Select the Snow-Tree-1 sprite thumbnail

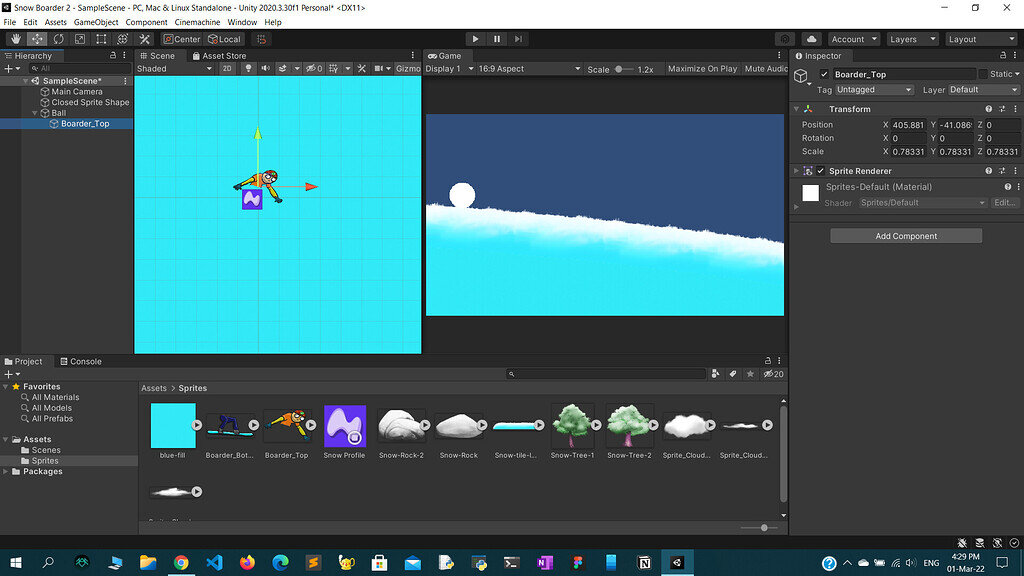click(572, 427)
